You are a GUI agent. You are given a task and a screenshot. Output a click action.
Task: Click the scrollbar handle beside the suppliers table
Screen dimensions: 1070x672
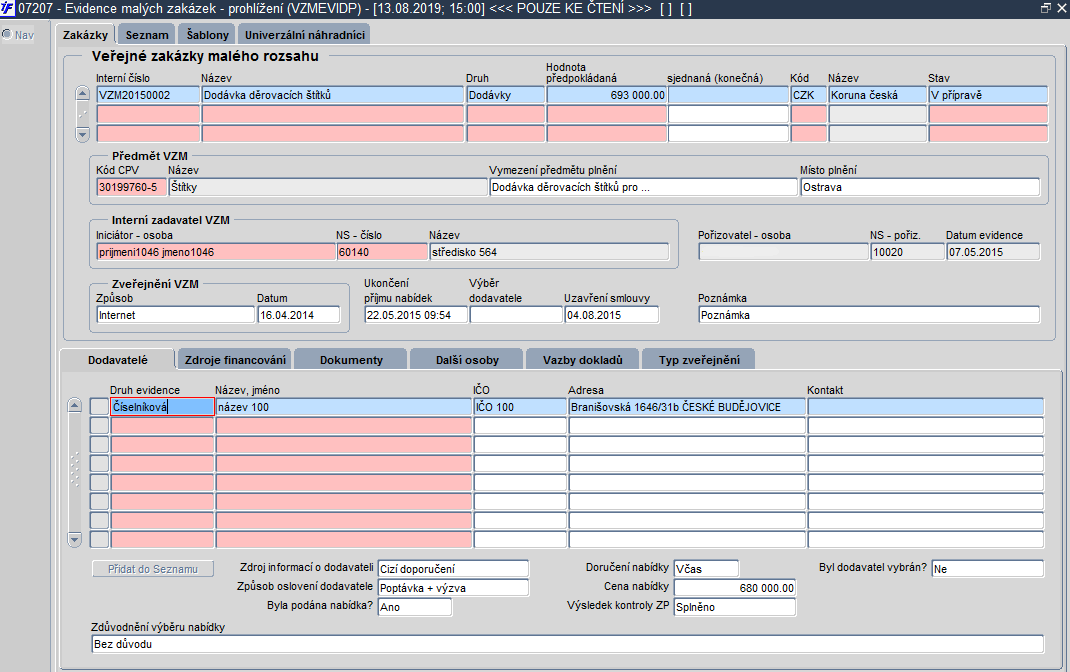[75, 469]
